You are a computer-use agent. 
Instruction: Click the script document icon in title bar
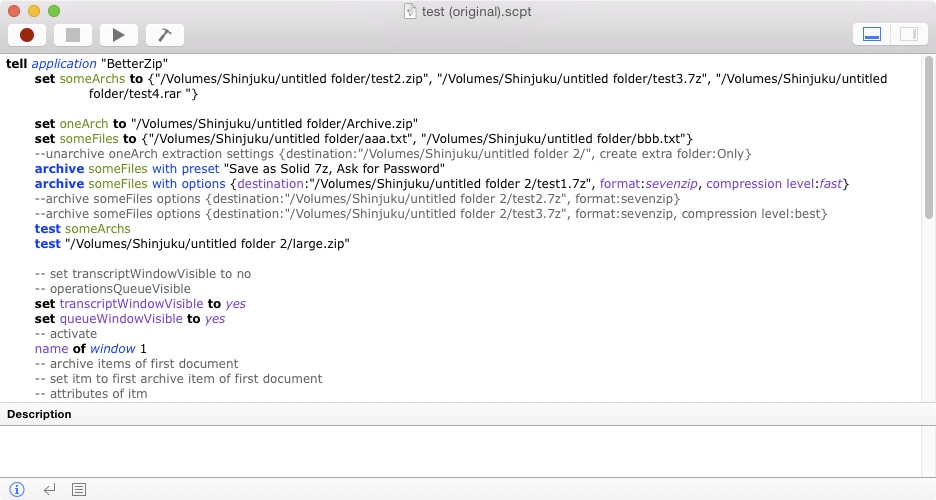[410, 11]
